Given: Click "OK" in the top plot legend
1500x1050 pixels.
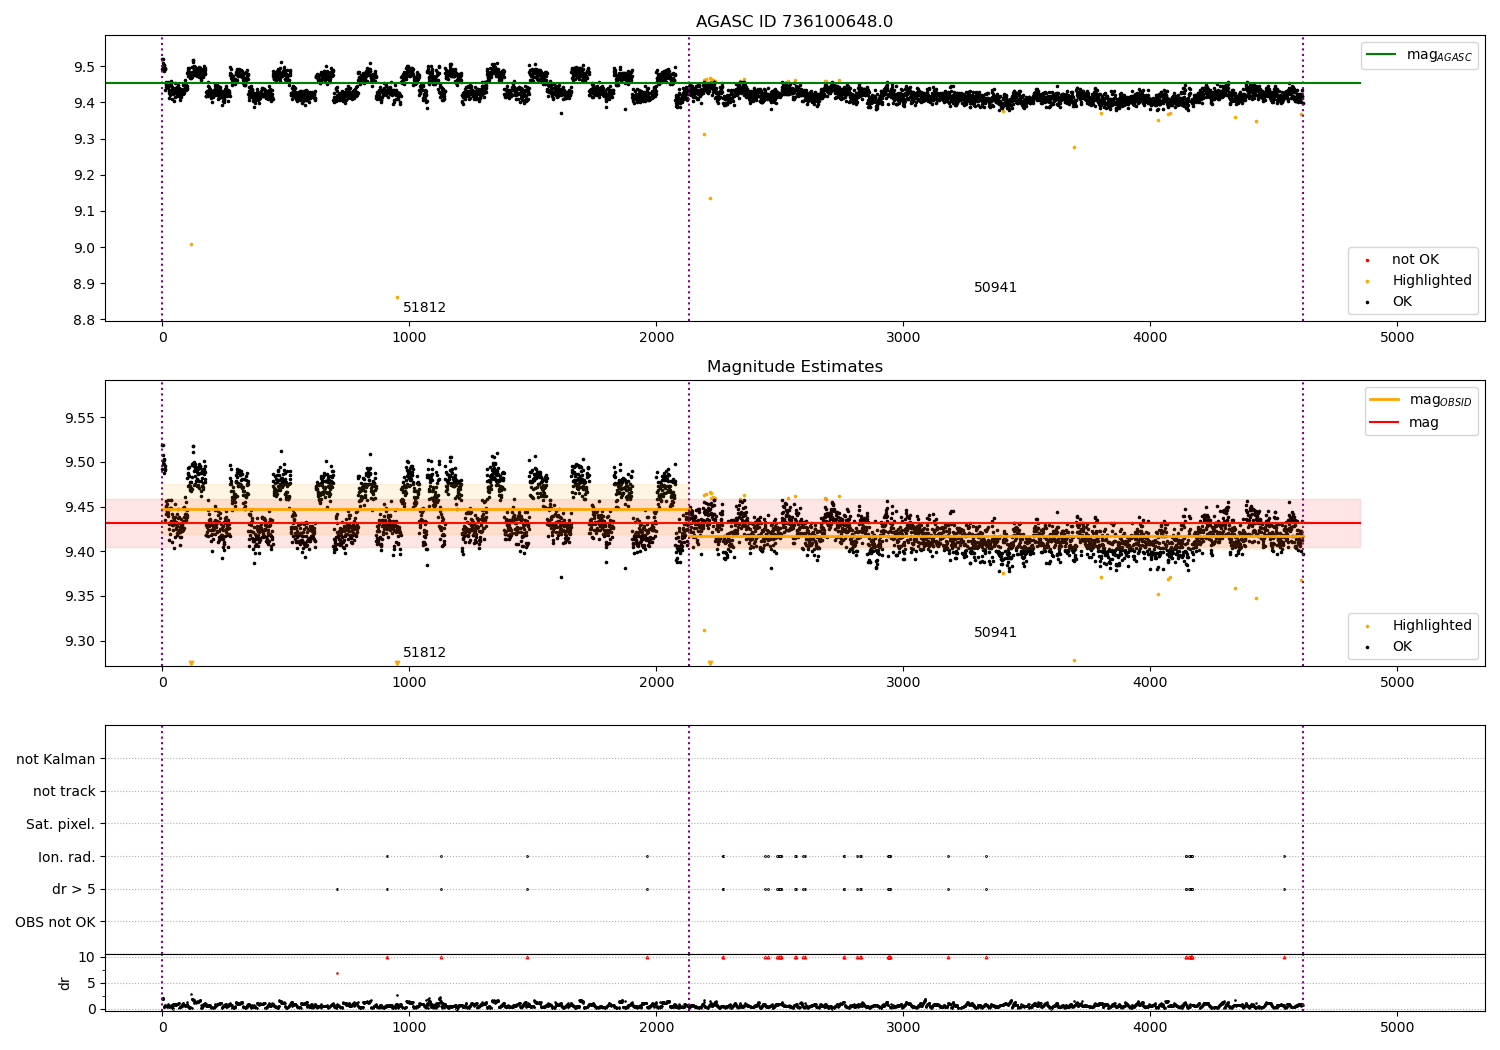Looking at the screenshot, I should point(1401,302).
